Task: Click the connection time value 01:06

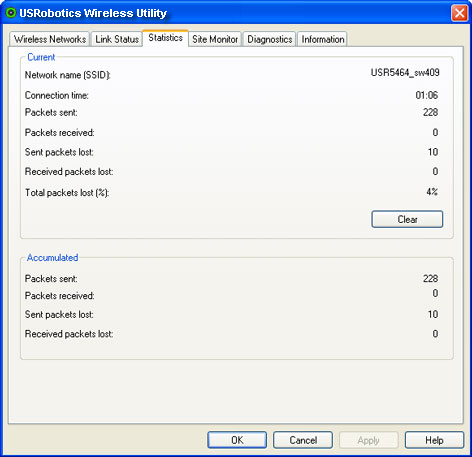Action: (427, 95)
